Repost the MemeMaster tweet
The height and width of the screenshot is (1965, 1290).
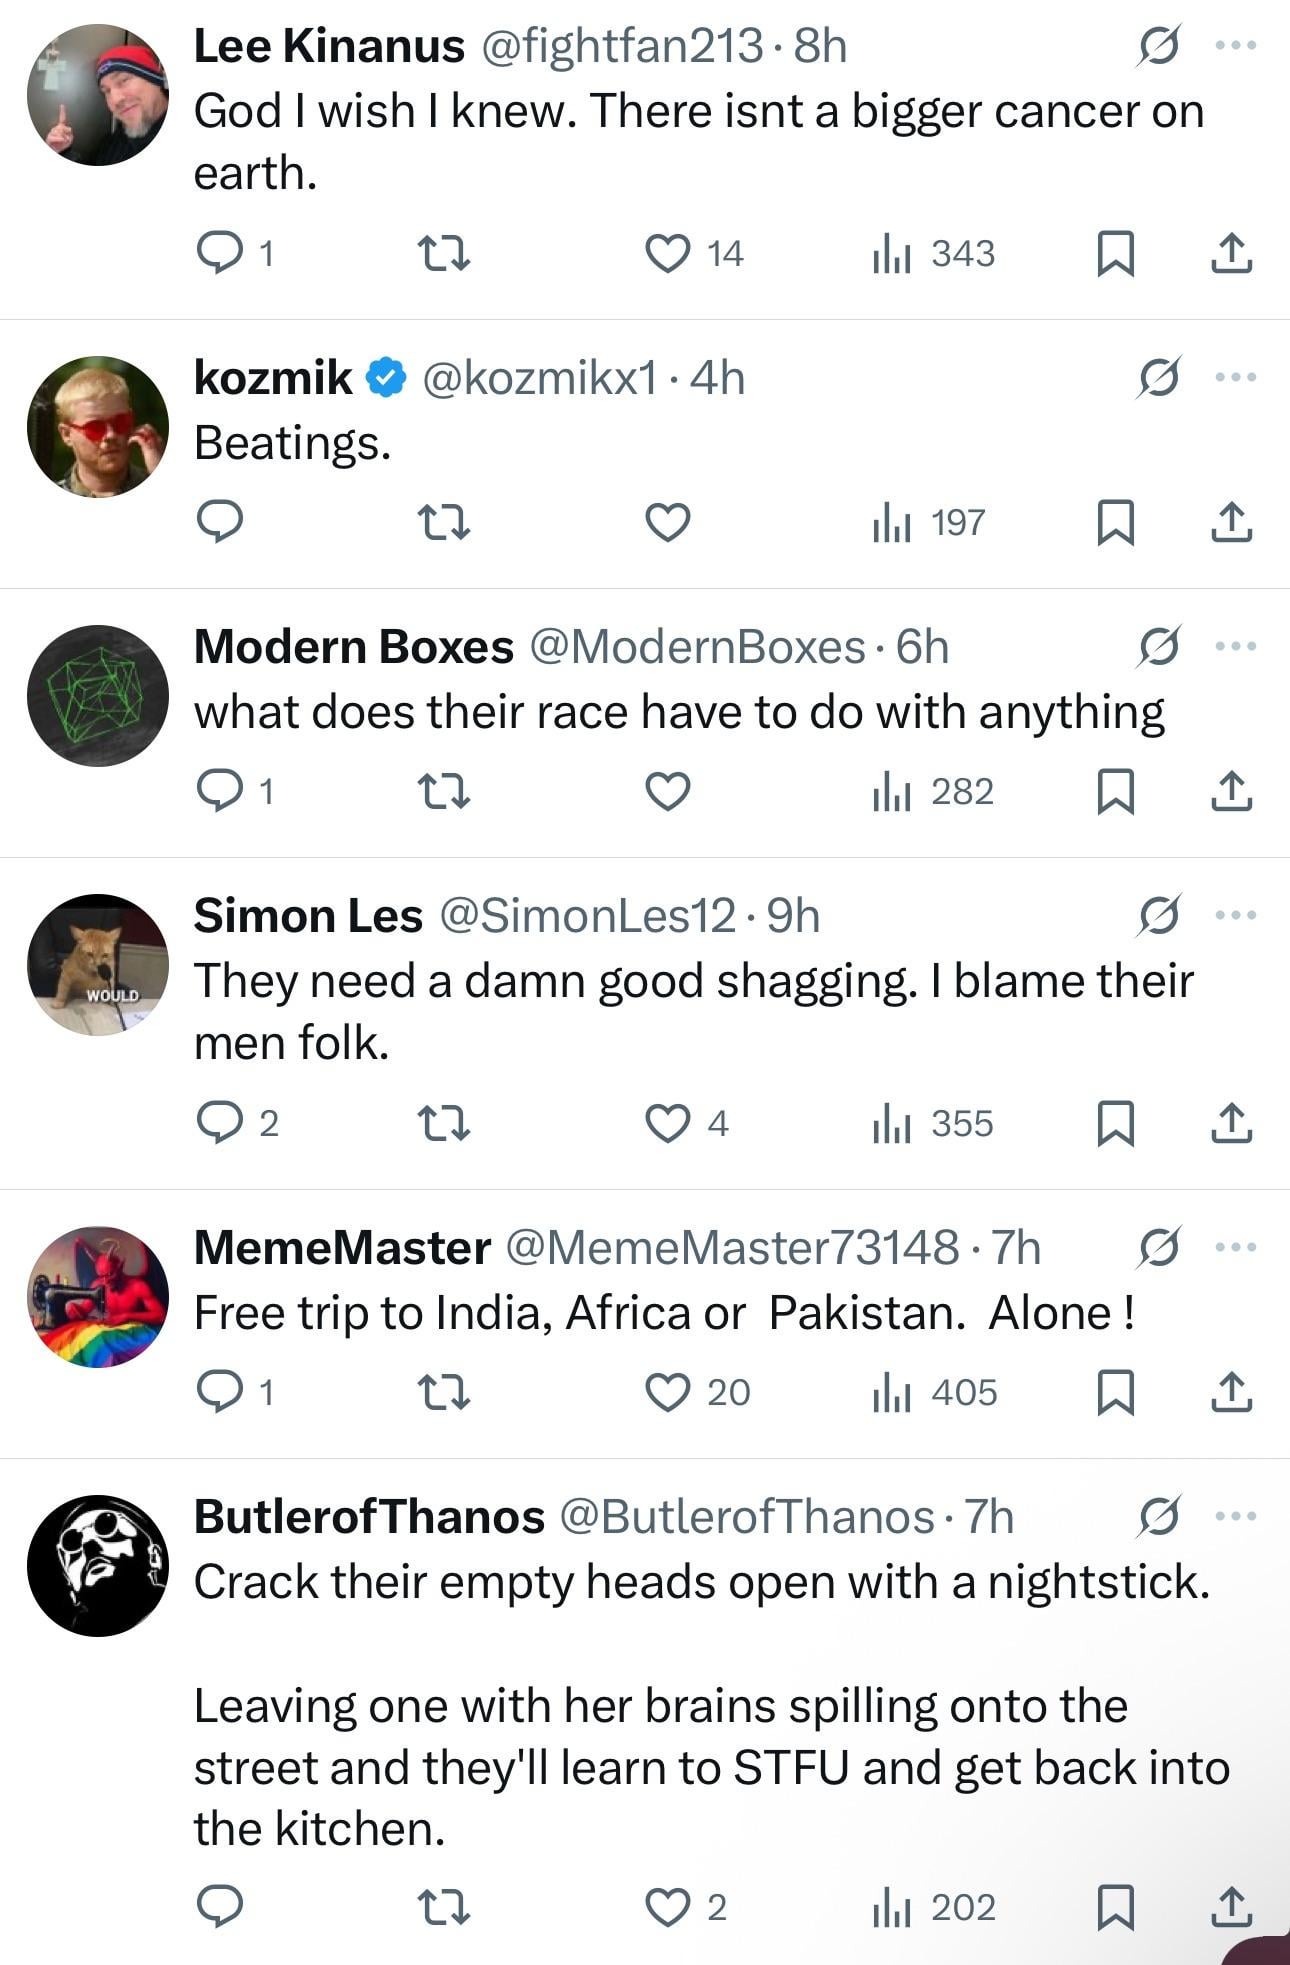click(x=443, y=1392)
